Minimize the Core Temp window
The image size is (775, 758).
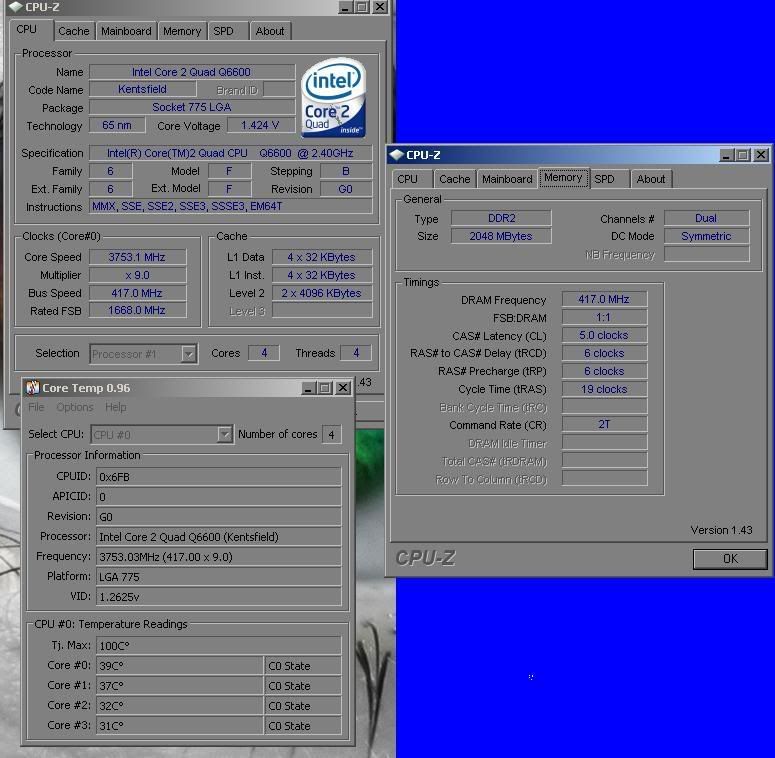tap(307, 388)
